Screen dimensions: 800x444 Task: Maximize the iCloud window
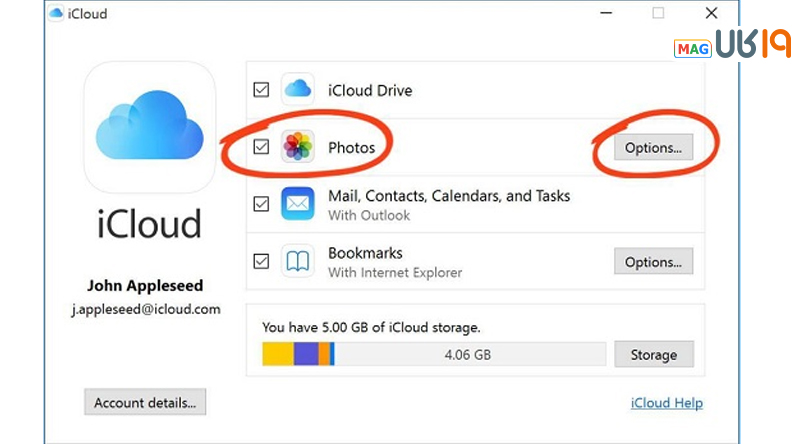coord(658,14)
